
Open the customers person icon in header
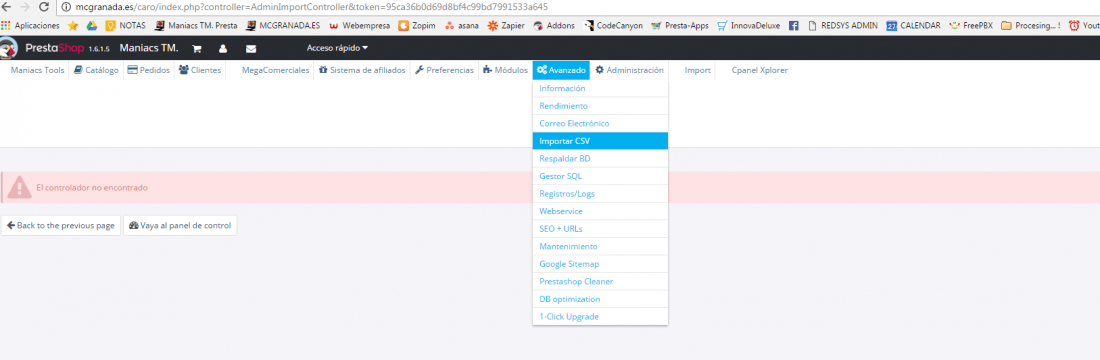223,49
